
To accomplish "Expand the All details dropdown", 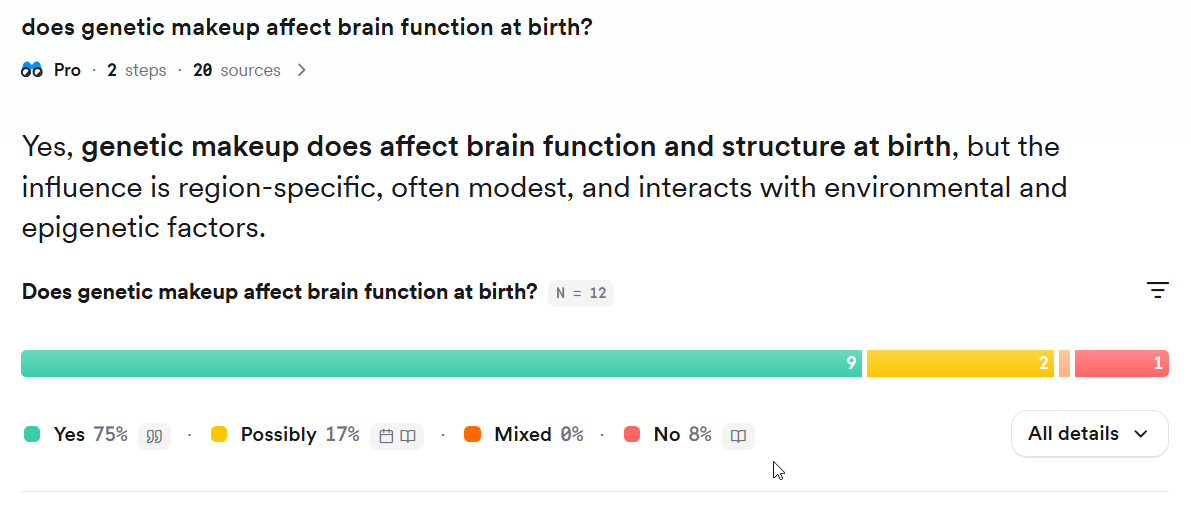I will click(x=1089, y=434).
